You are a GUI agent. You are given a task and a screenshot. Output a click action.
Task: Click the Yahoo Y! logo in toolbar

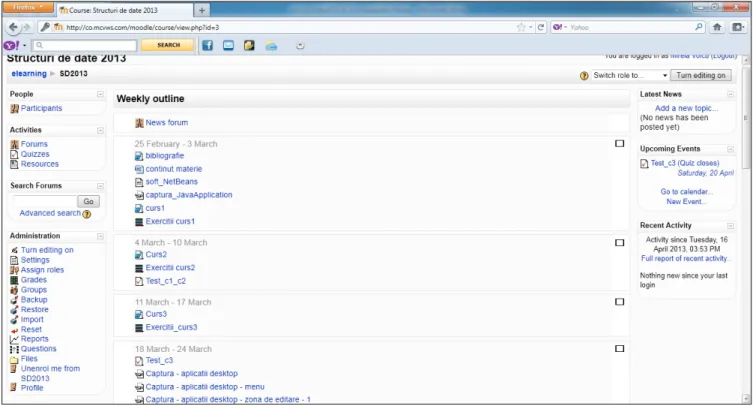tap(11, 46)
